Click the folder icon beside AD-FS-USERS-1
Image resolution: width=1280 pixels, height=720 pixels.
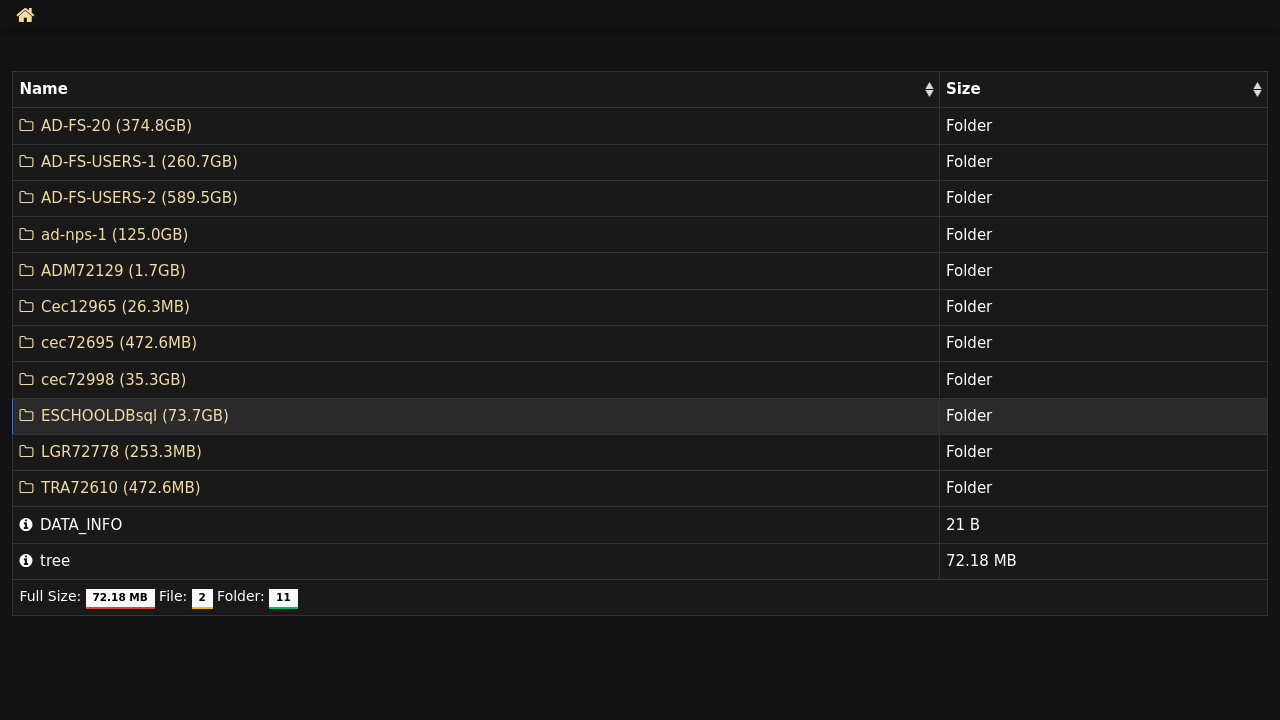pyautogui.click(x=27, y=162)
